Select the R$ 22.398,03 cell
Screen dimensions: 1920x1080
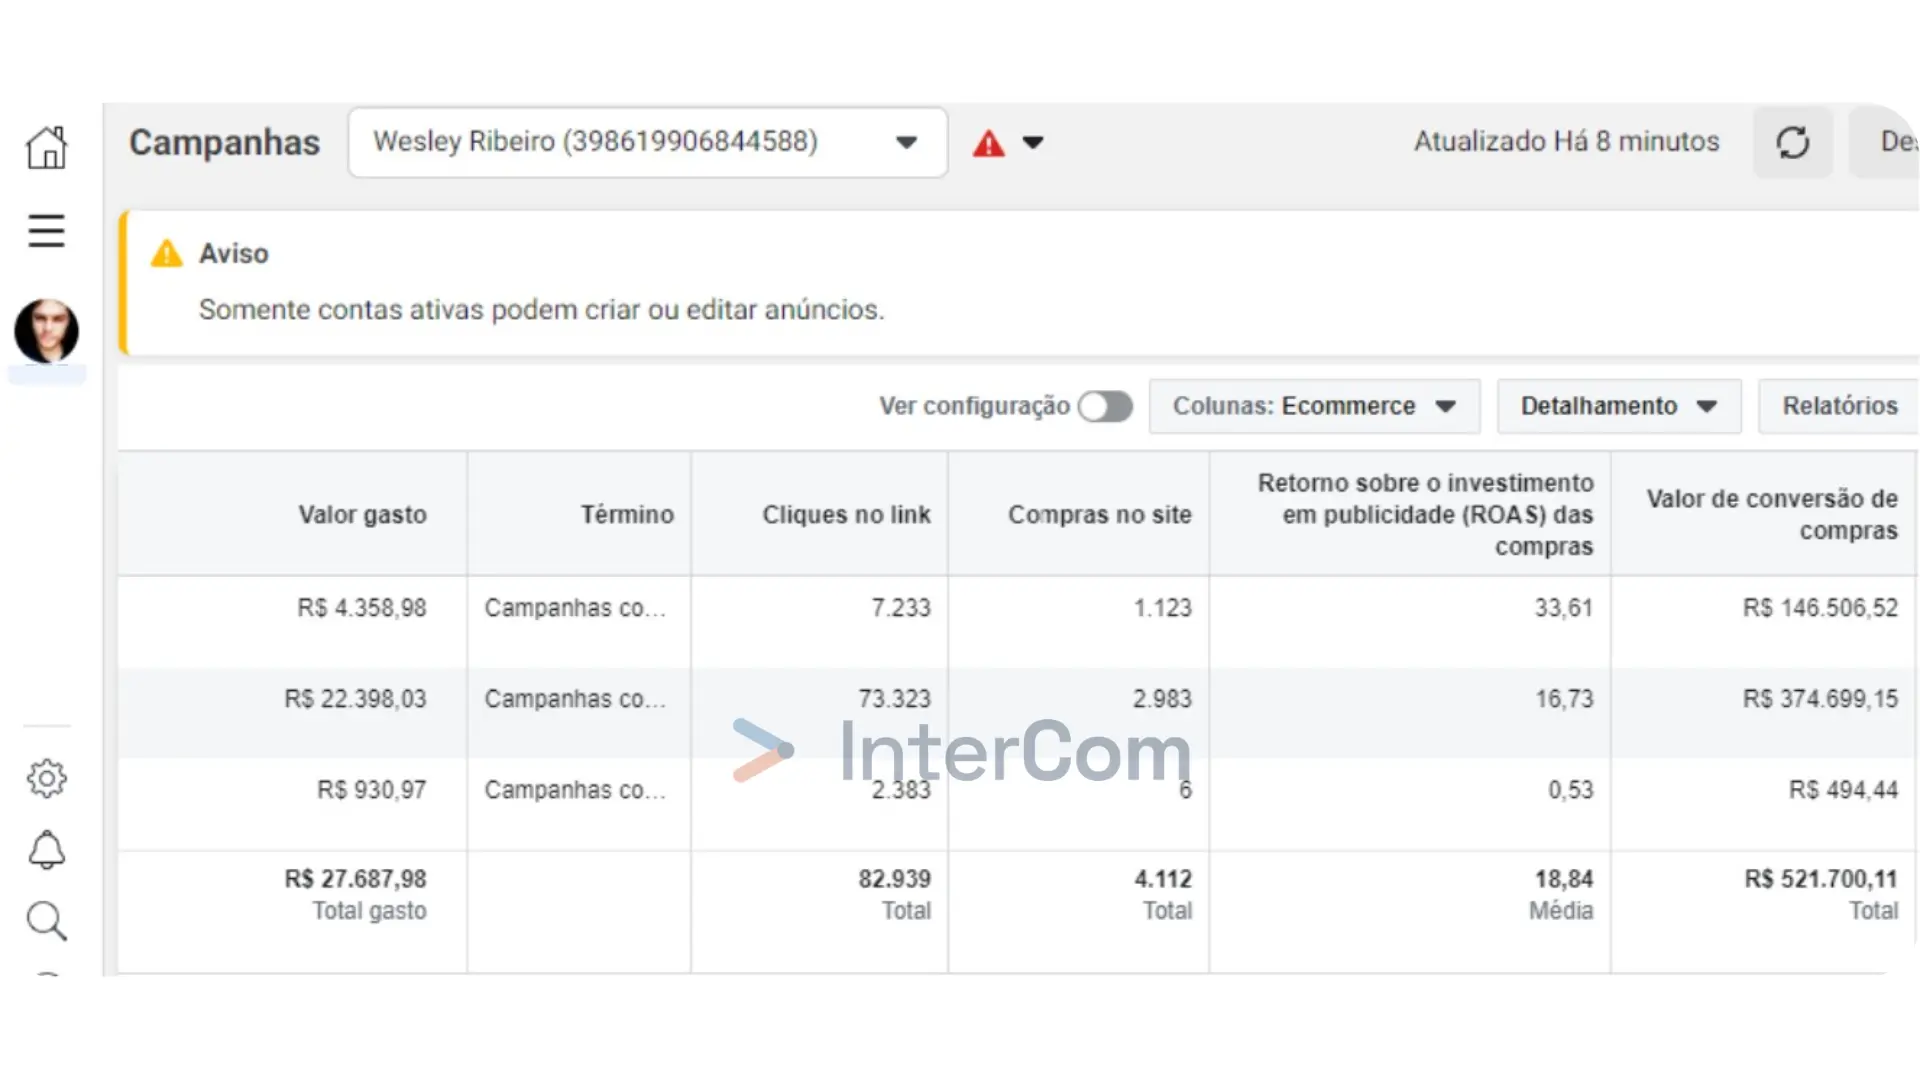(x=355, y=699)
